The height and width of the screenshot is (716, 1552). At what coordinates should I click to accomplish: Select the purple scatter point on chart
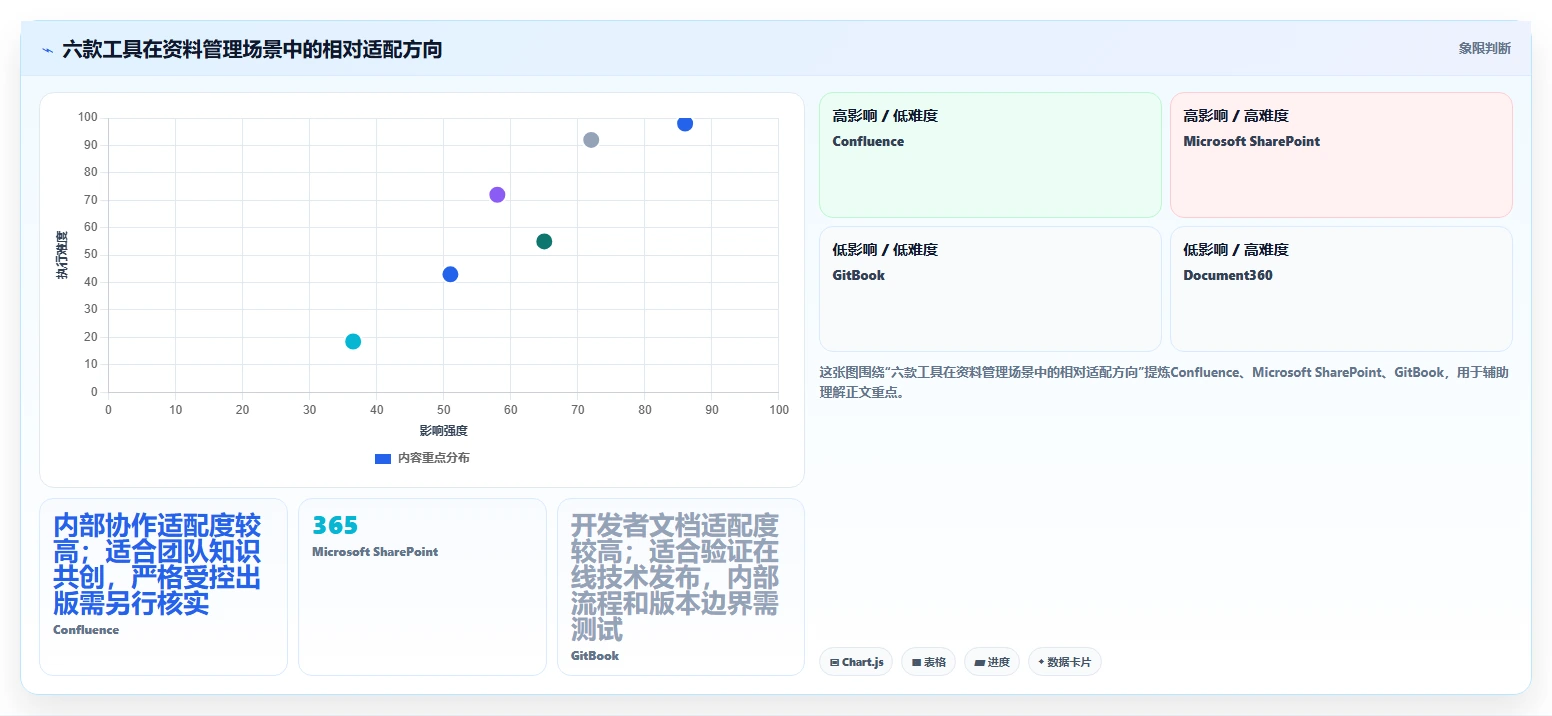pos(497,195)
